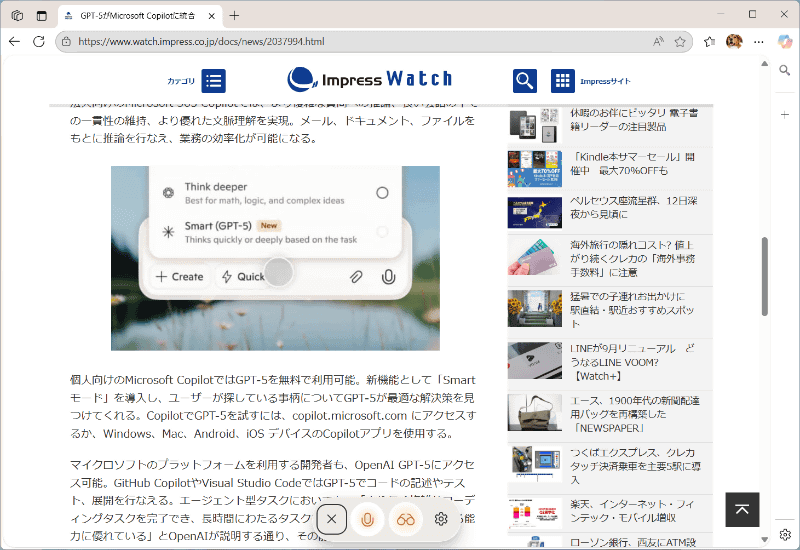Open article 休暇のお伴にピッタリ 電子書籍リーダー

(x=633, y=119)
